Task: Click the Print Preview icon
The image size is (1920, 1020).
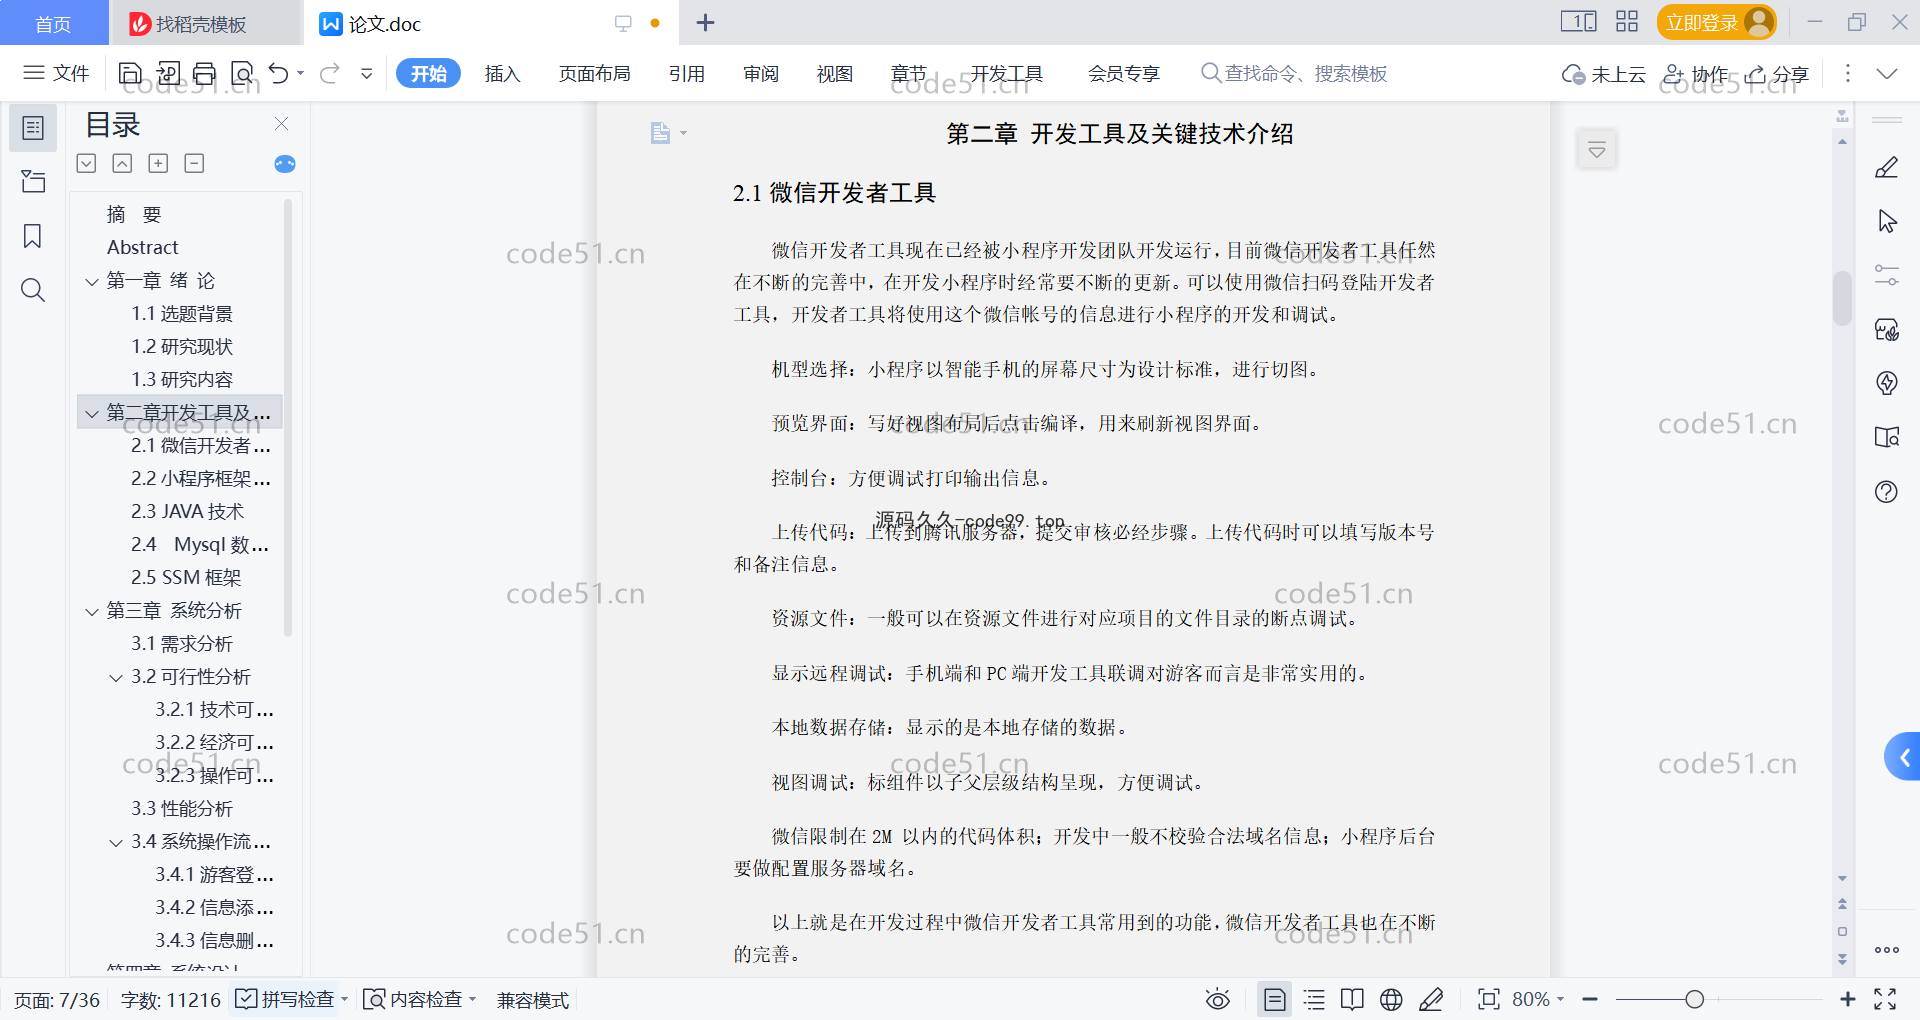Action: tap(242, 73)
